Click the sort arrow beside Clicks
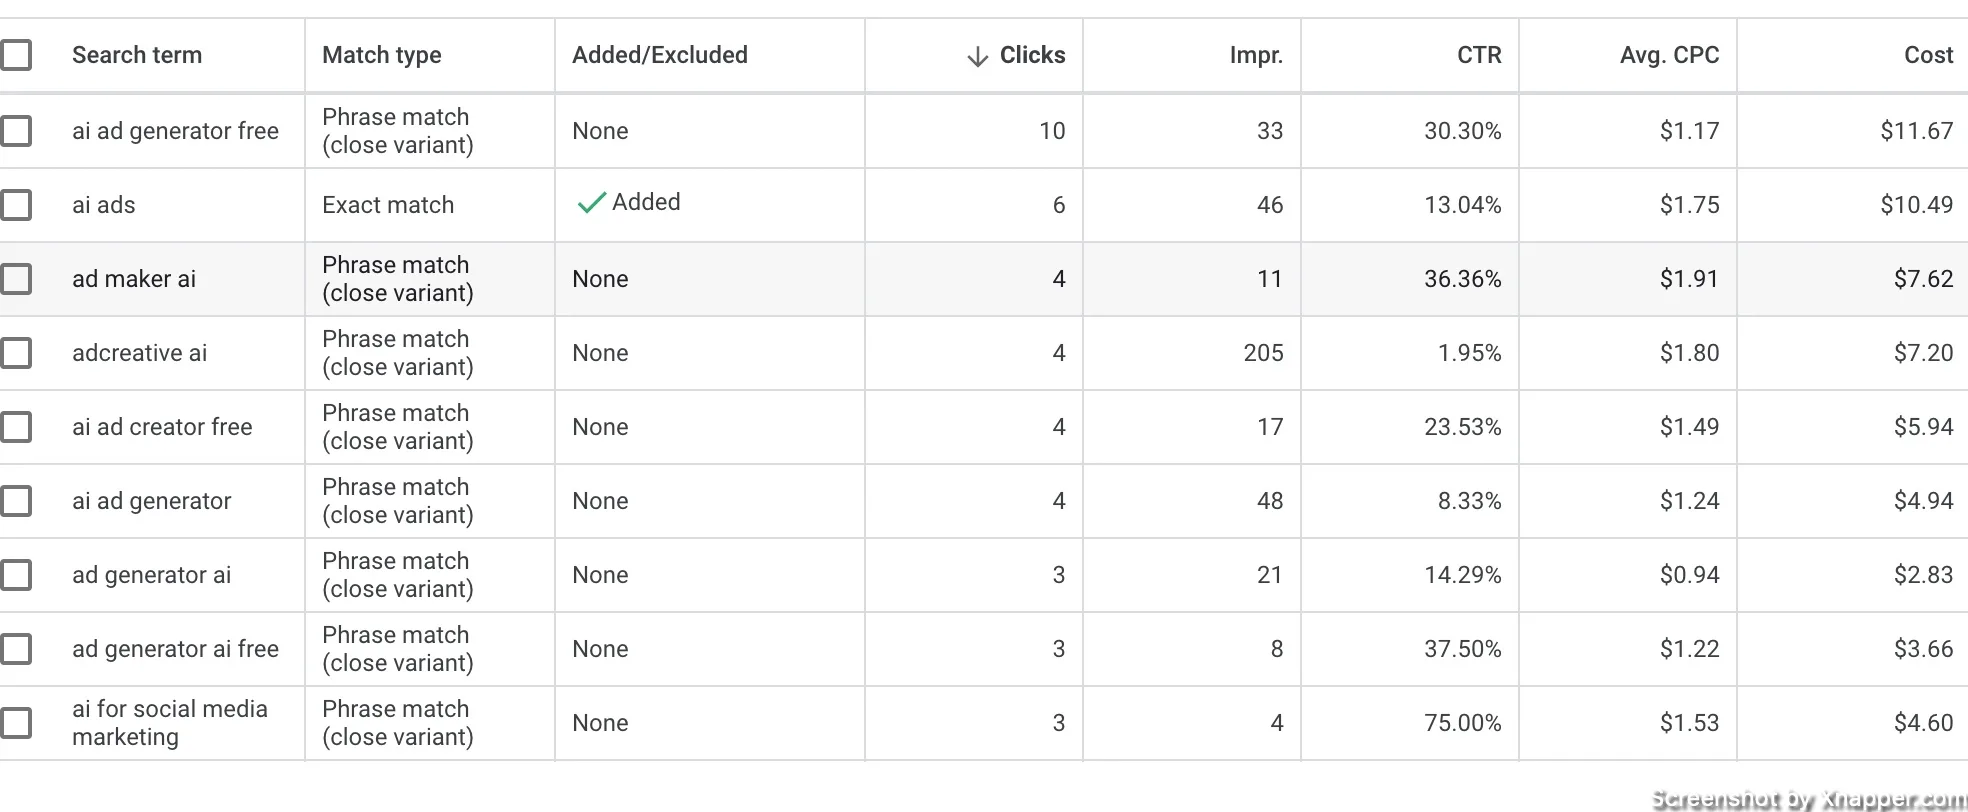 tap(977, 57)
